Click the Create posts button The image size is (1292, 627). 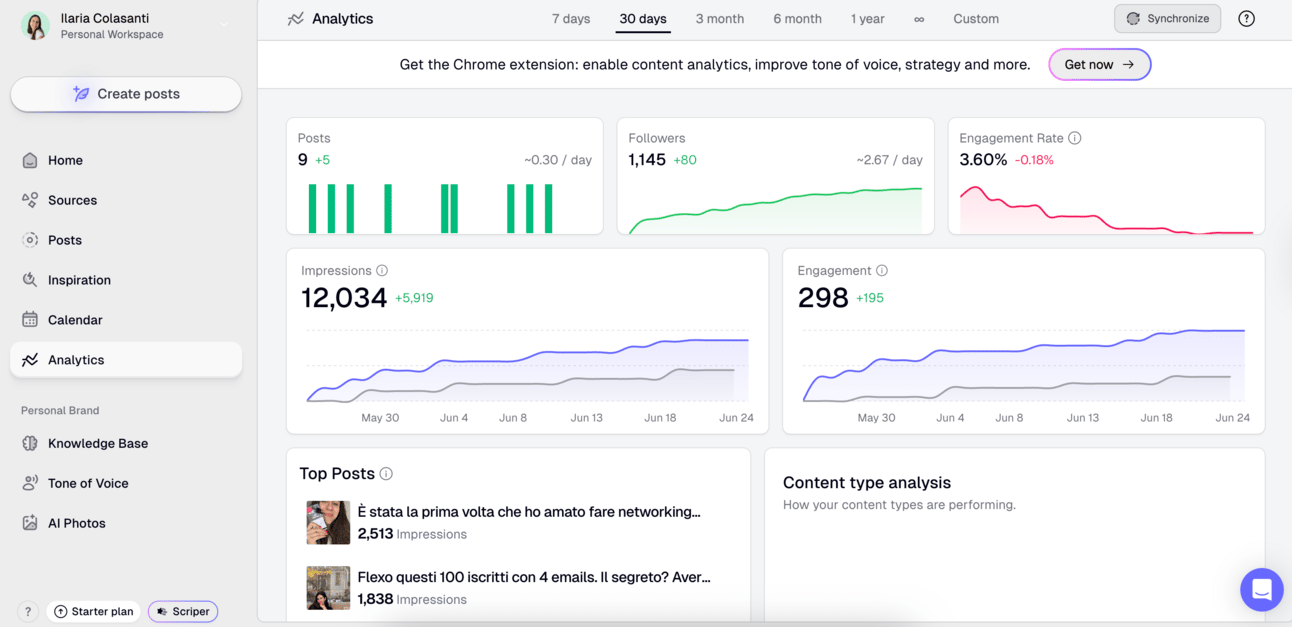(126, 94)
